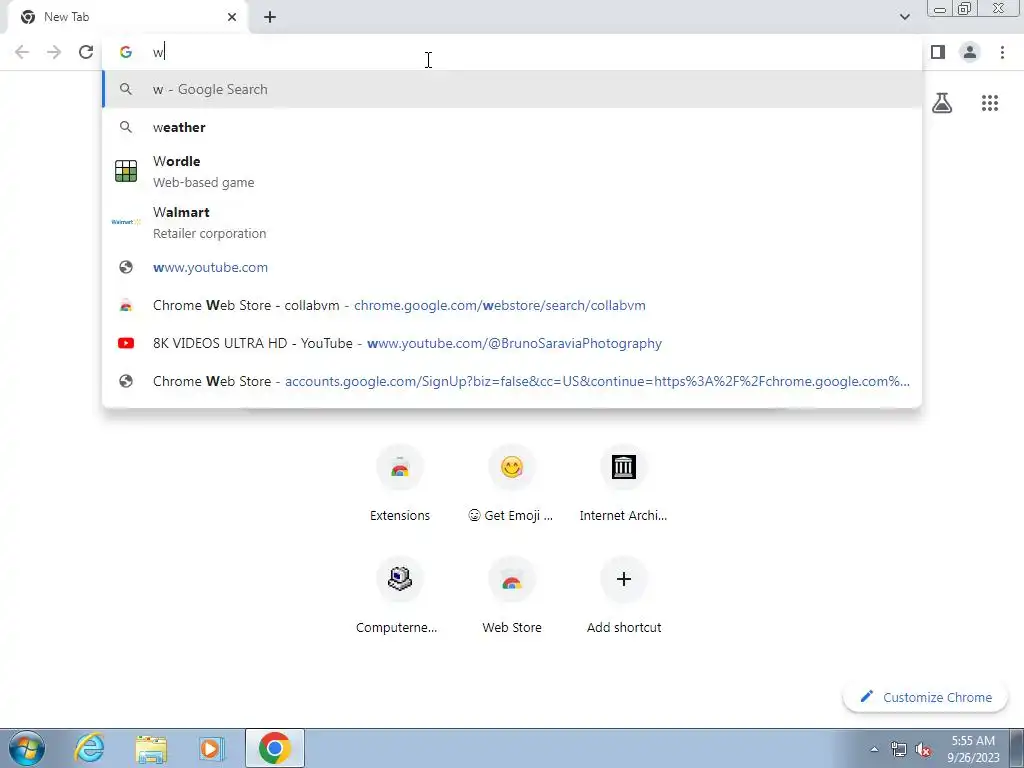
Task: Select the www.youtube.com suggestion
Action: tap(512, 267)
